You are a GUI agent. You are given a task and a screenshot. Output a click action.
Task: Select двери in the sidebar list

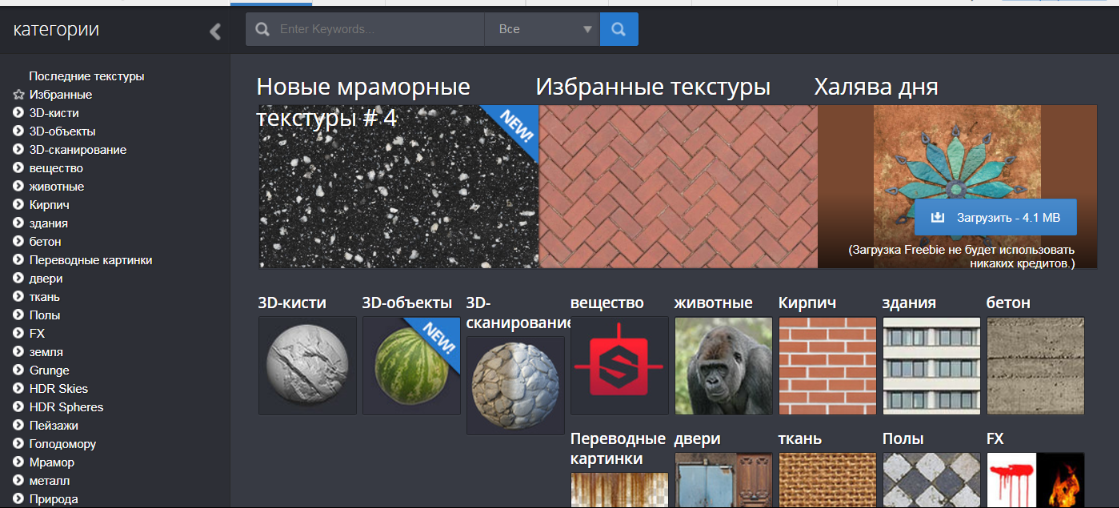pos(46,278)
